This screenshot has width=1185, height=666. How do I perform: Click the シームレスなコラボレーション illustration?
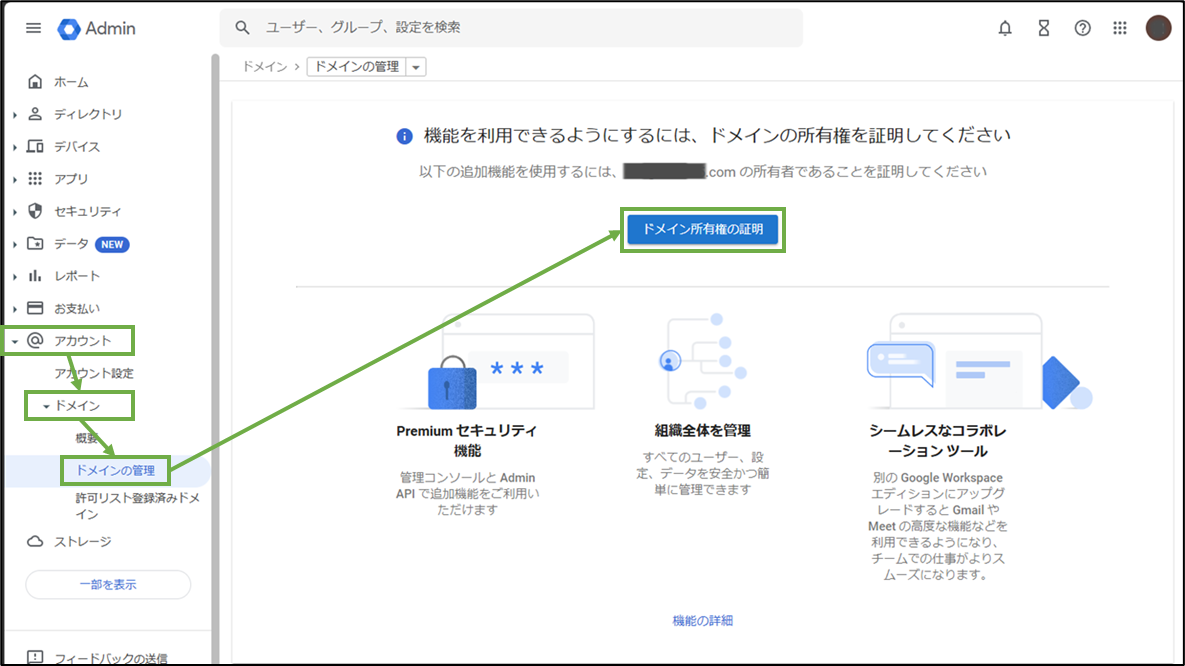point(979,361)
